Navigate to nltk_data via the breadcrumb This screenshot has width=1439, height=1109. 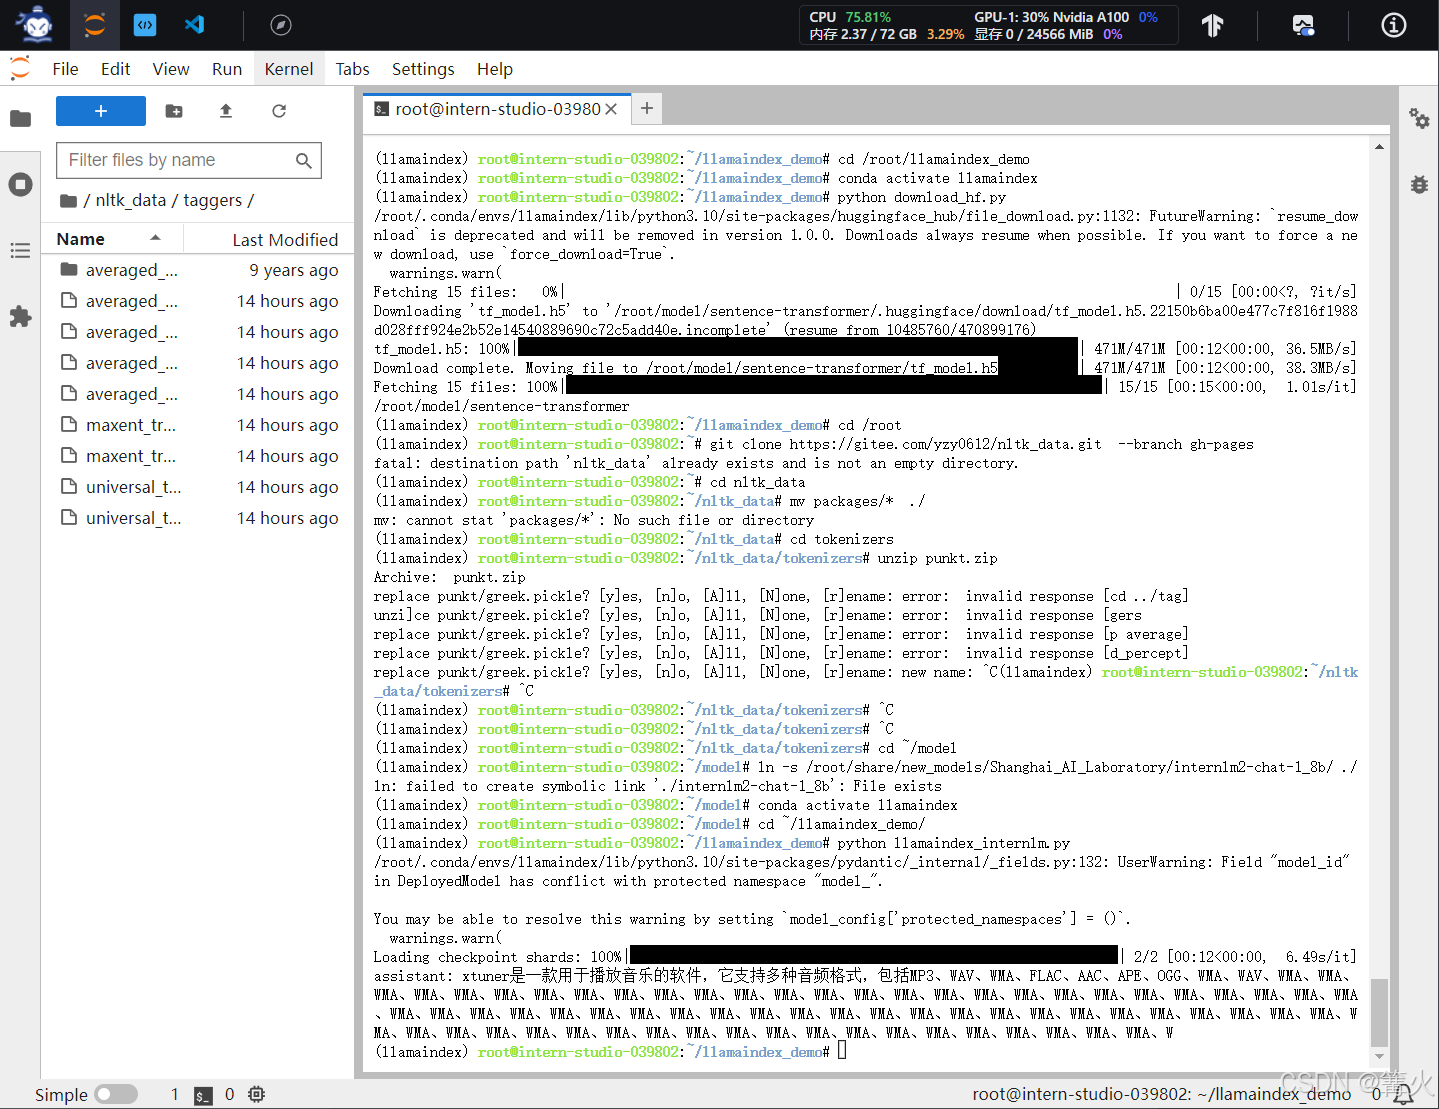[x=131, y=200]
